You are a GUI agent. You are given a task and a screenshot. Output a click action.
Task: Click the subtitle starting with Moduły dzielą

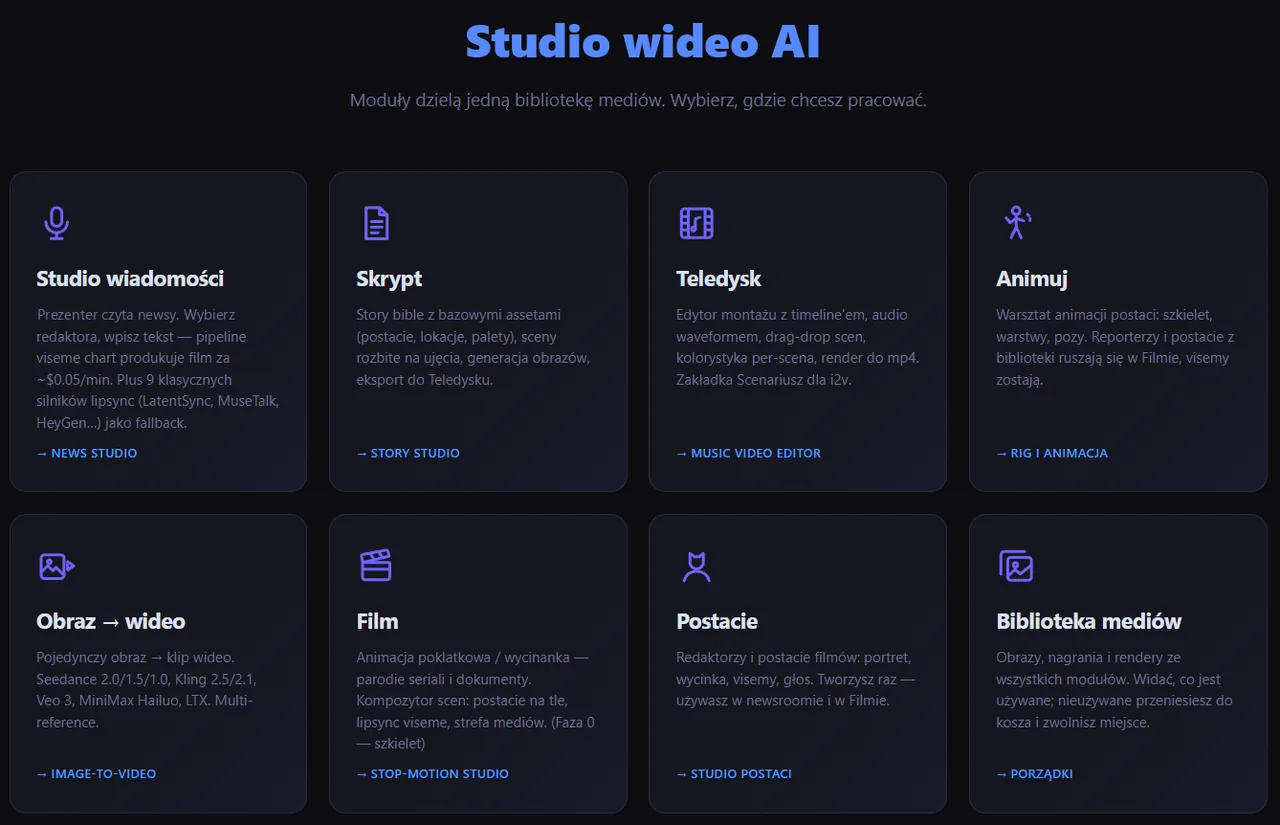coord(638,101)
